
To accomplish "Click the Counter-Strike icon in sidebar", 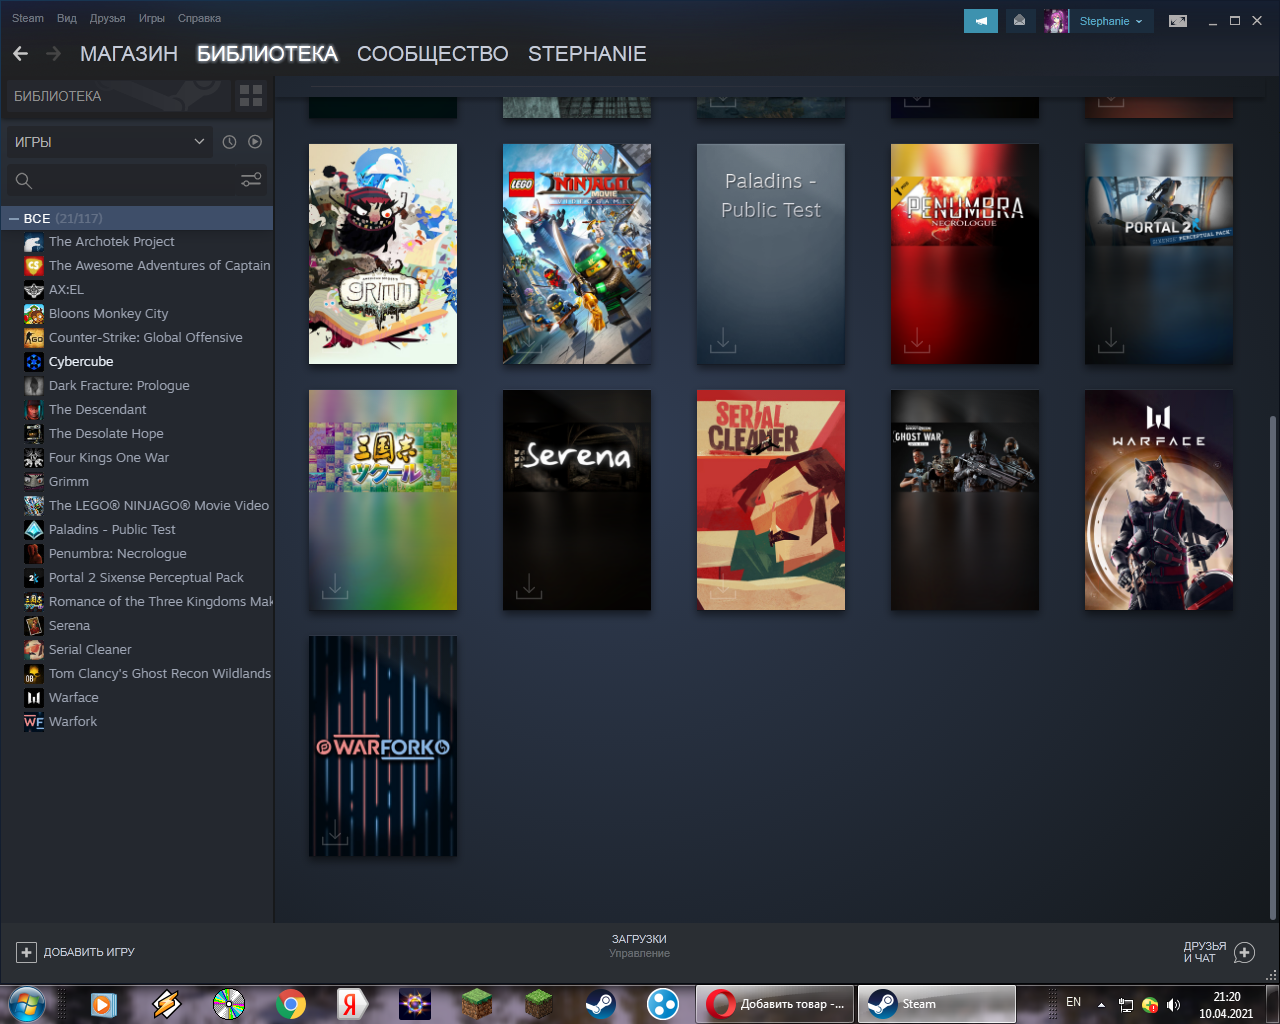I will pos(34,338).
